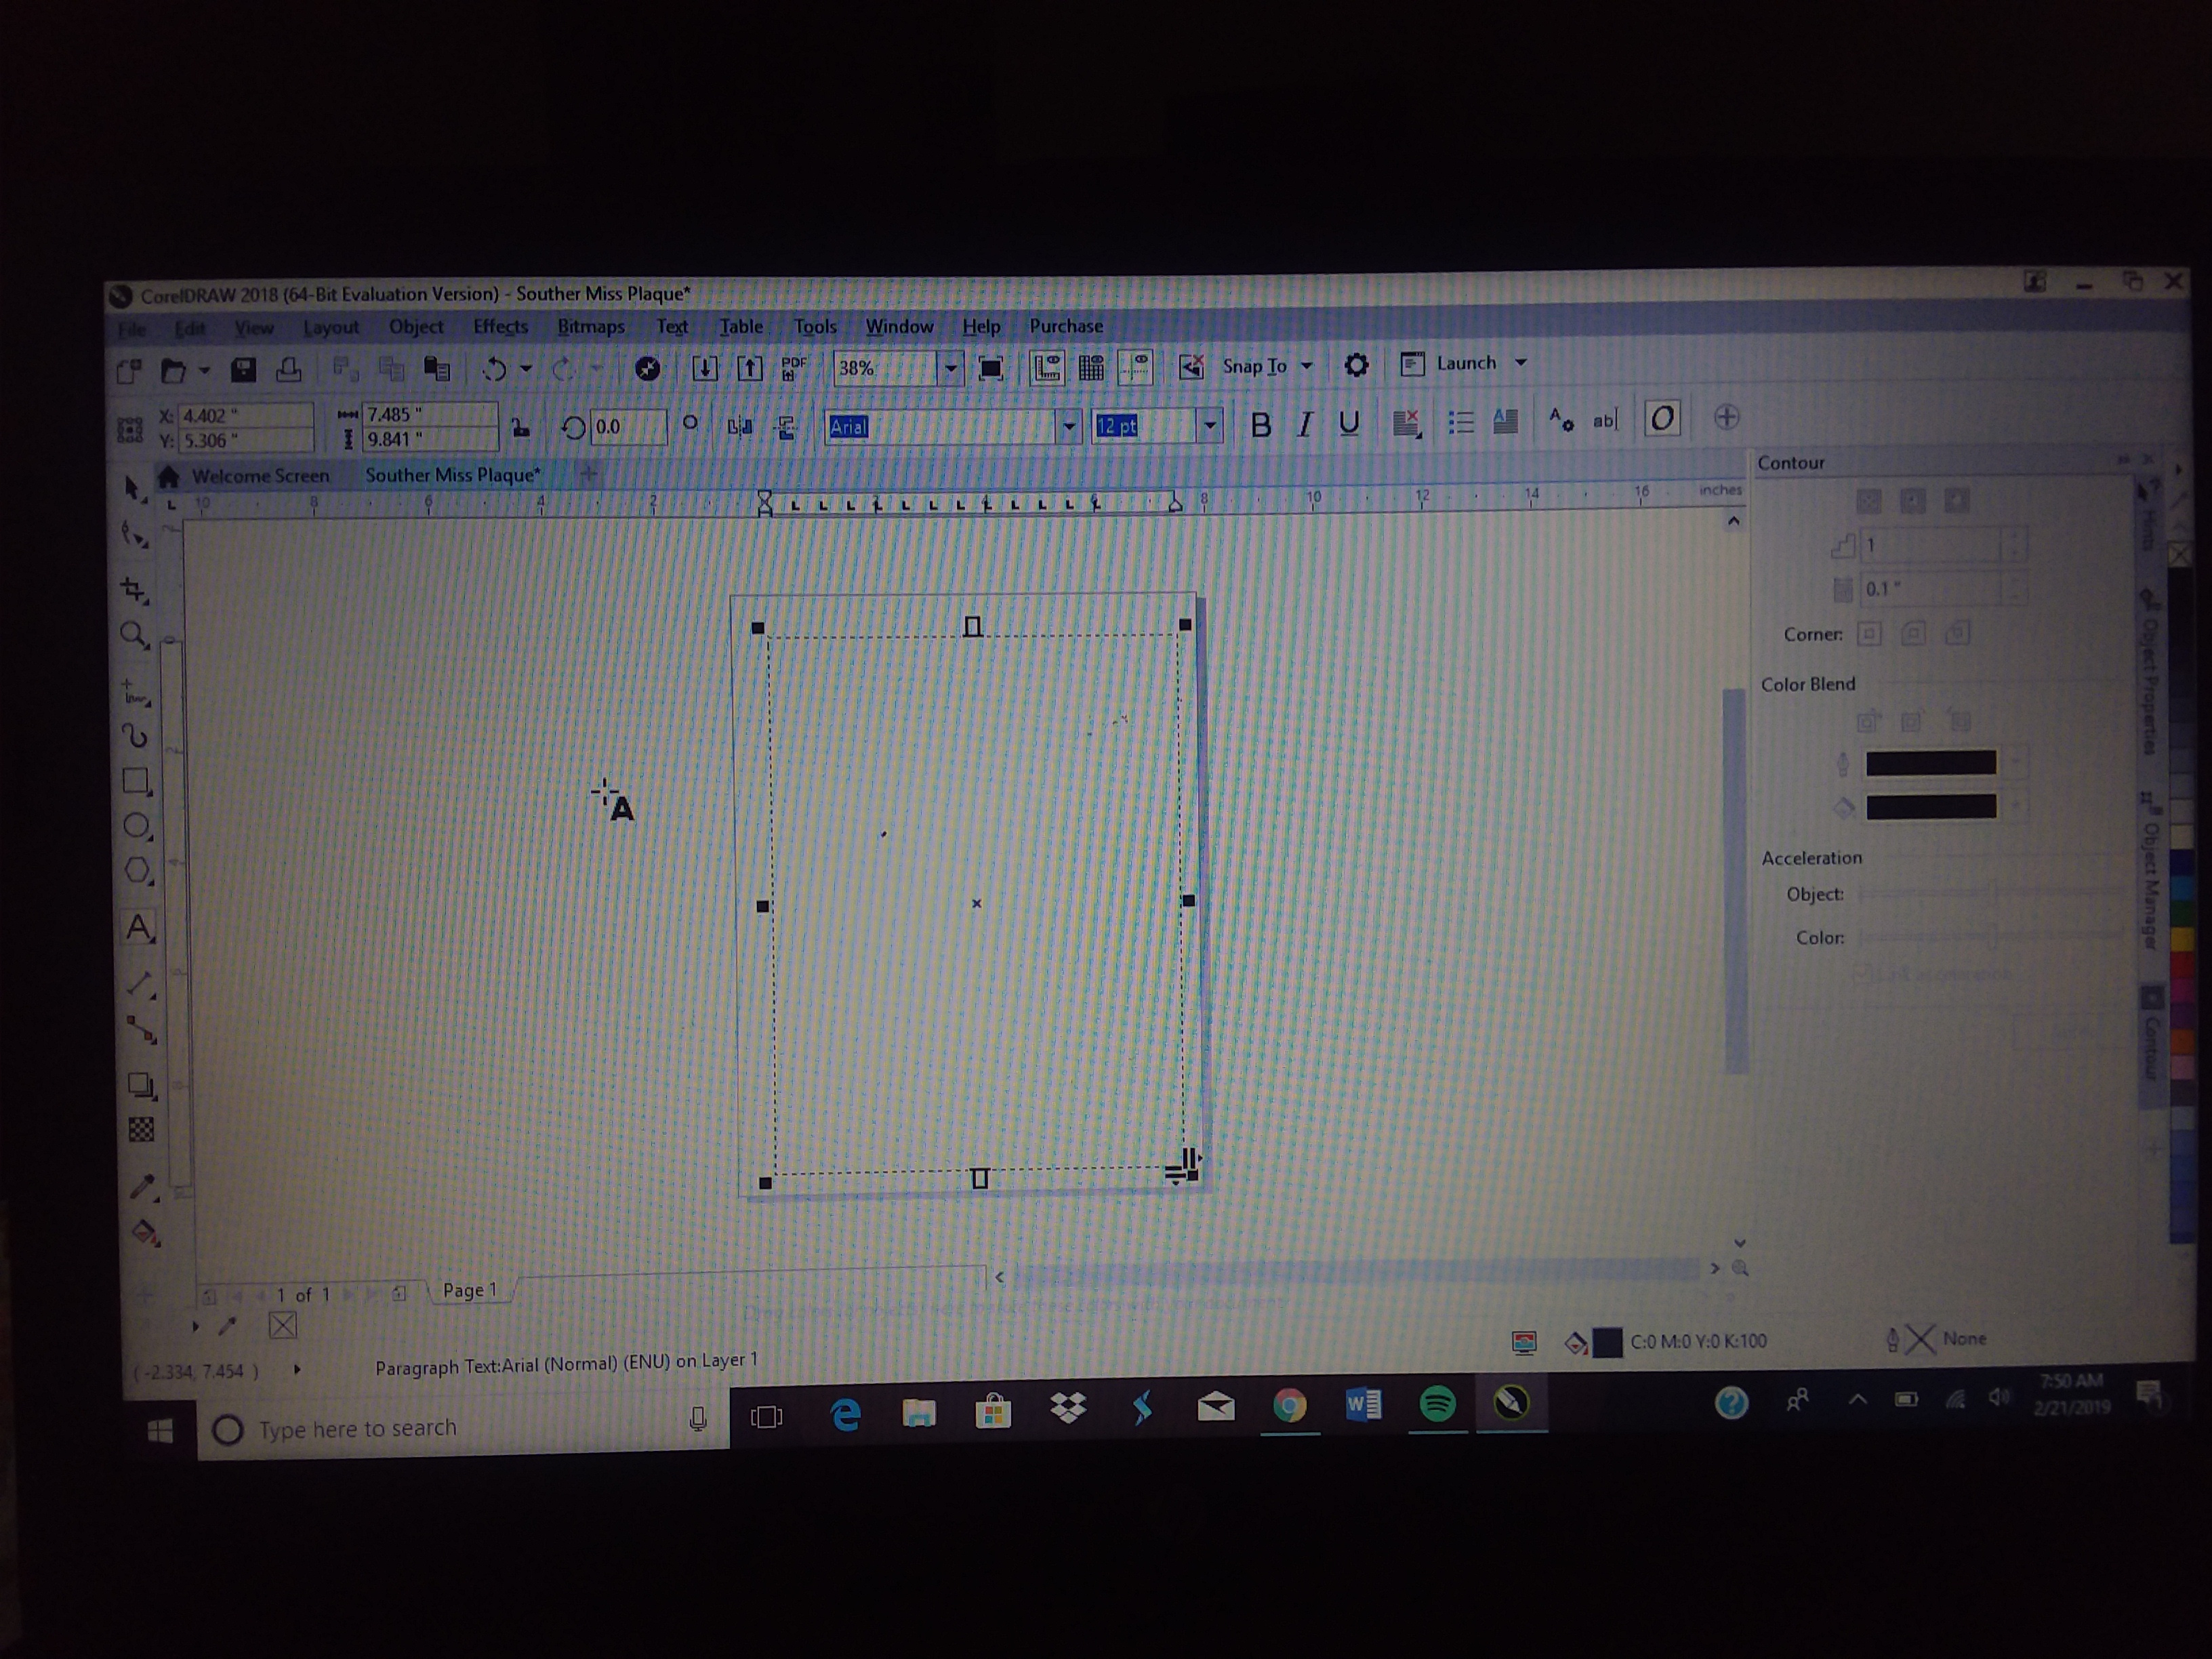
Task: Click the Save floppy disk icon
Action: [x=243, y=370]
